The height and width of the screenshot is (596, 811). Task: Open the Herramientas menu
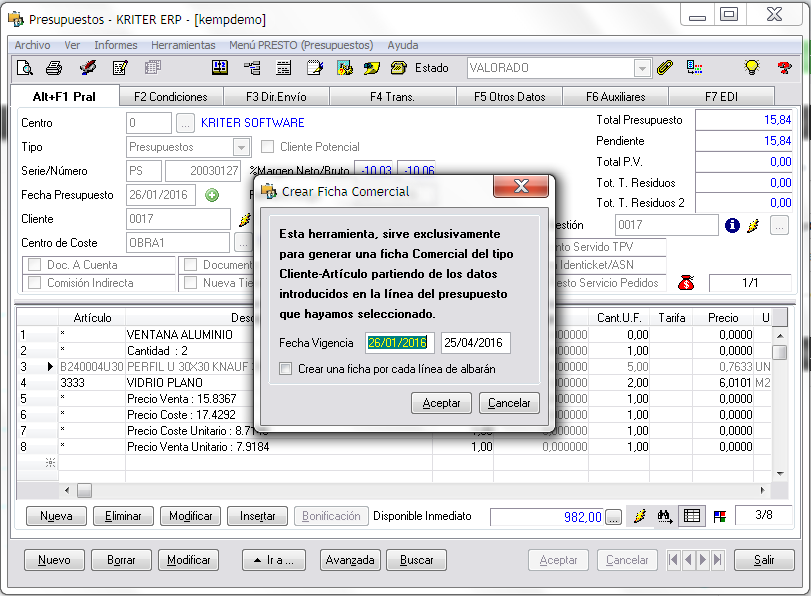point(183,45)
